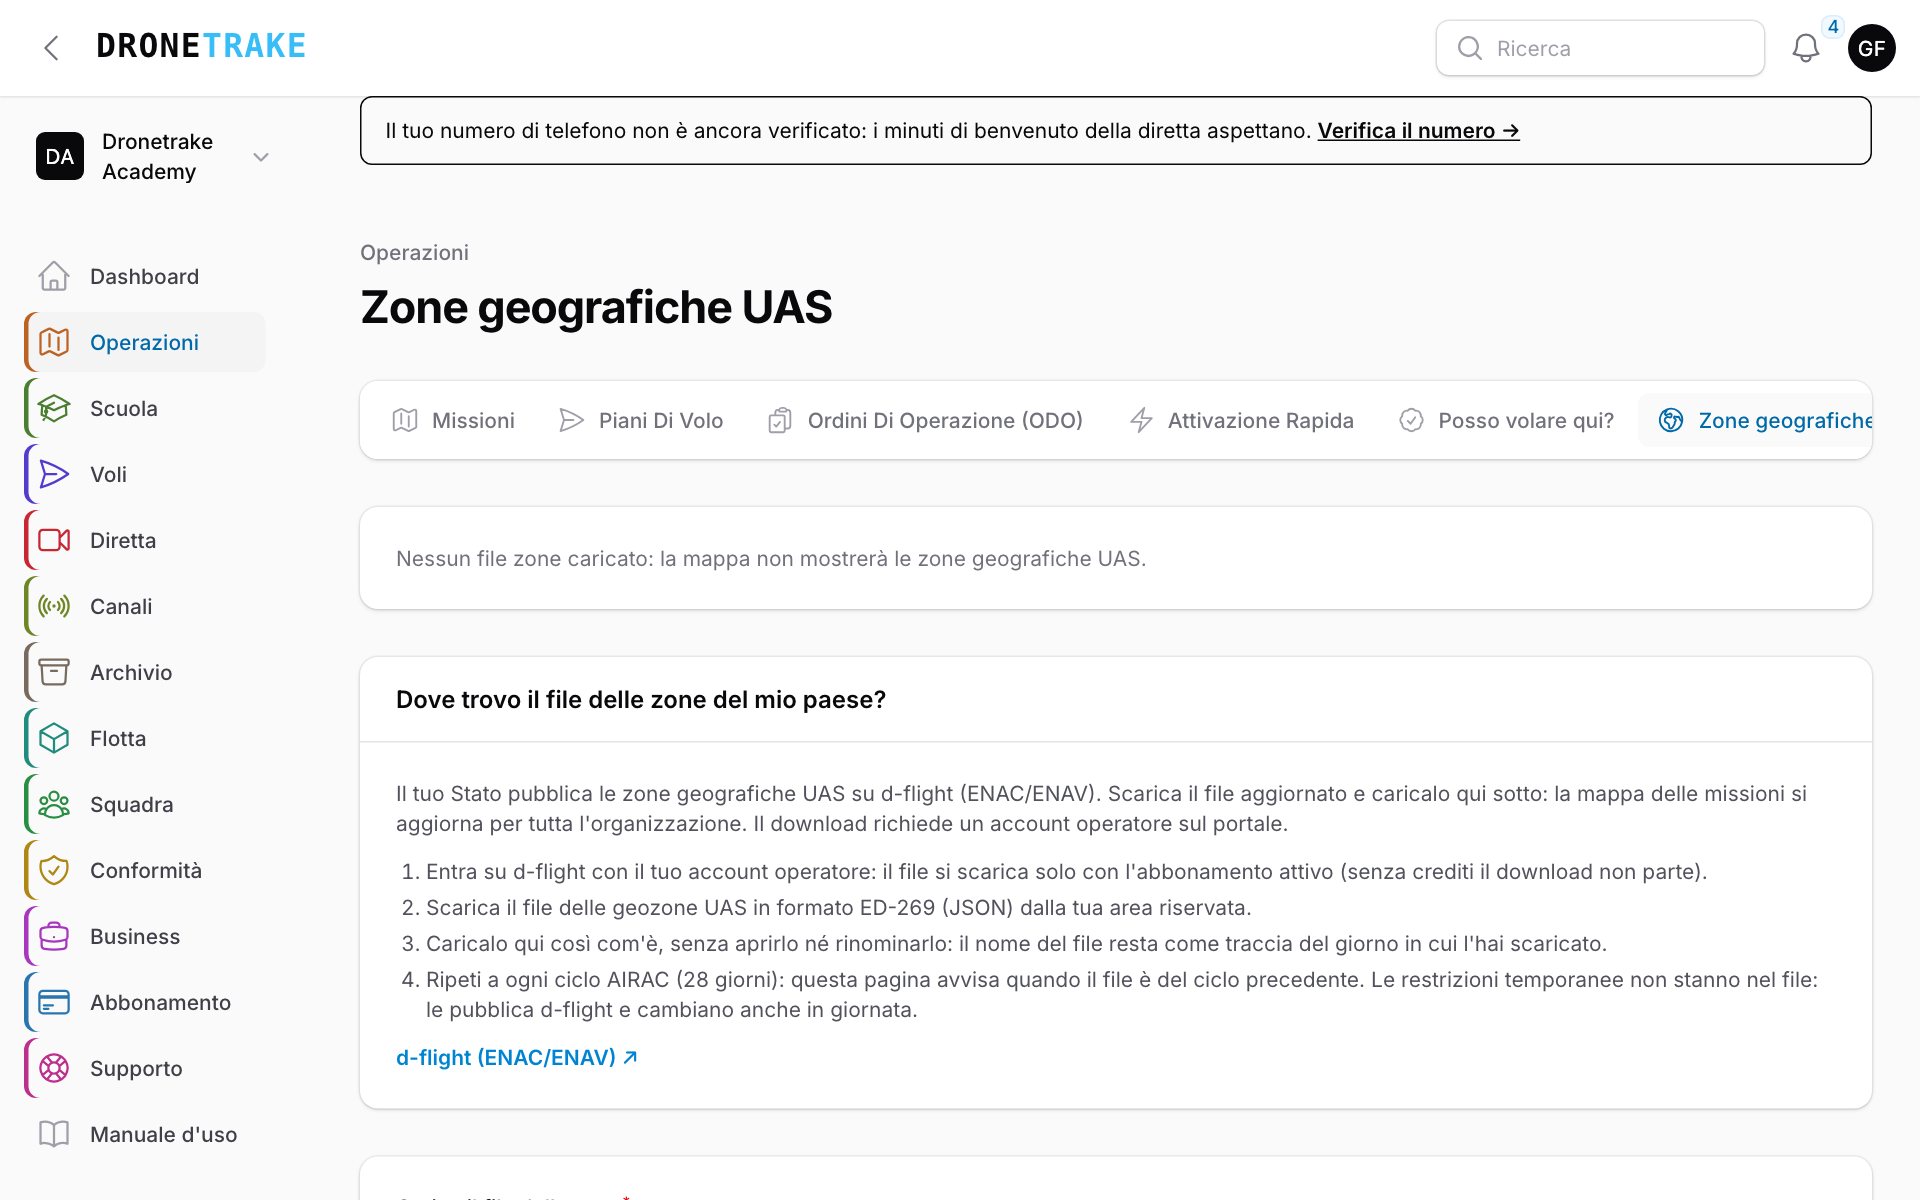Open the notifications bell
Viewport: 1920px width, 1200px height.
(1805, 48)
